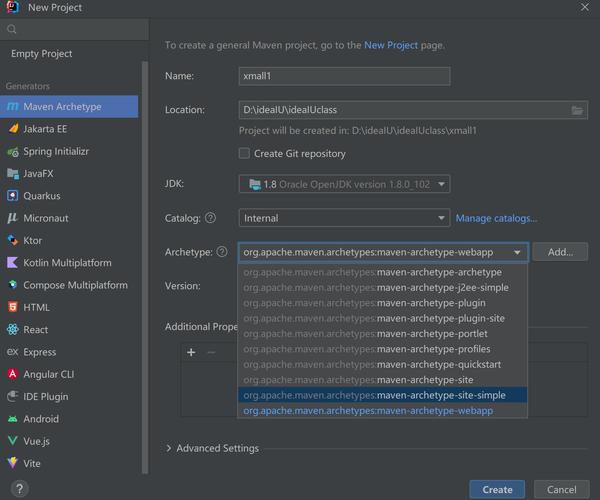Screen dimensions: 600x500
Task: Choose maven-archetype-plugin option
Action: point(383,303)
